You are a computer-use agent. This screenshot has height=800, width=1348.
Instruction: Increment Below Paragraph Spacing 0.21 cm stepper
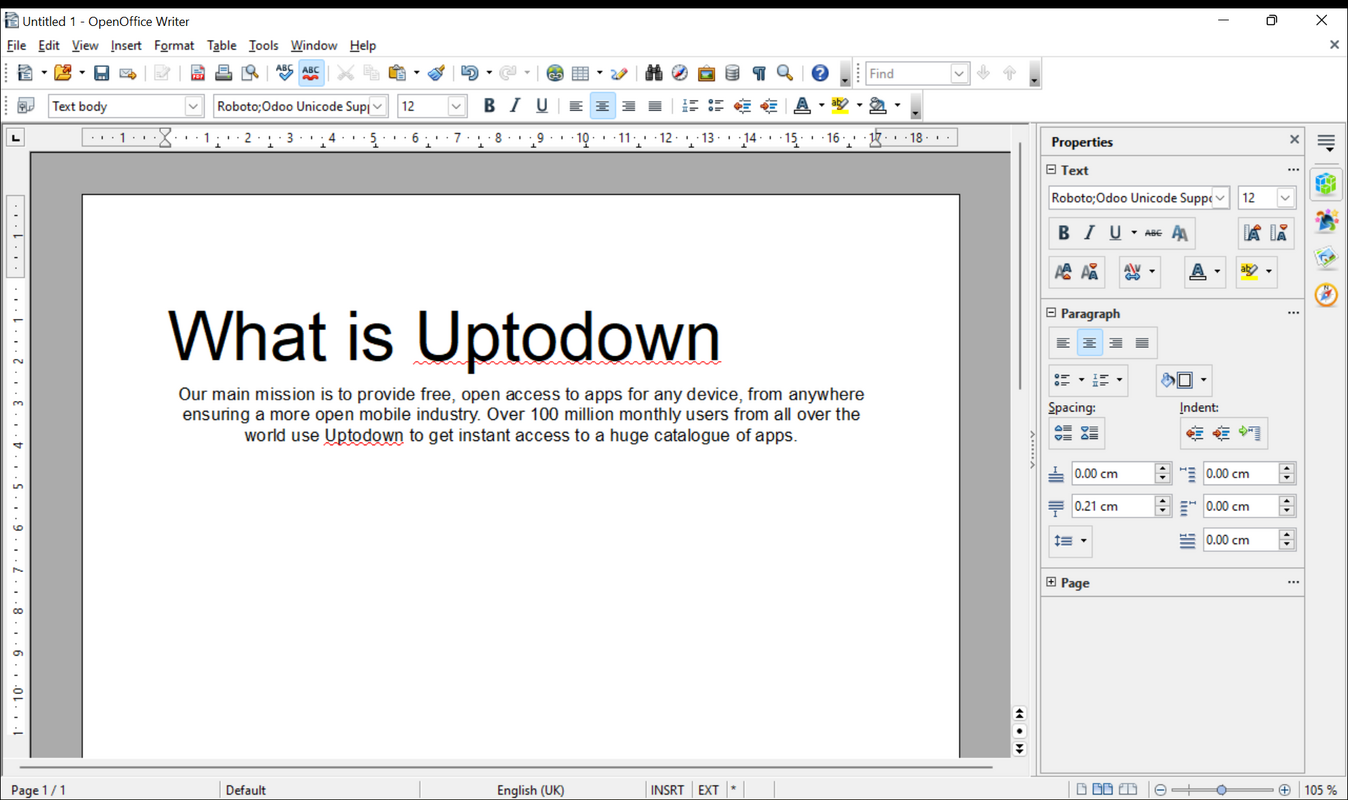tap(1162, 501)
